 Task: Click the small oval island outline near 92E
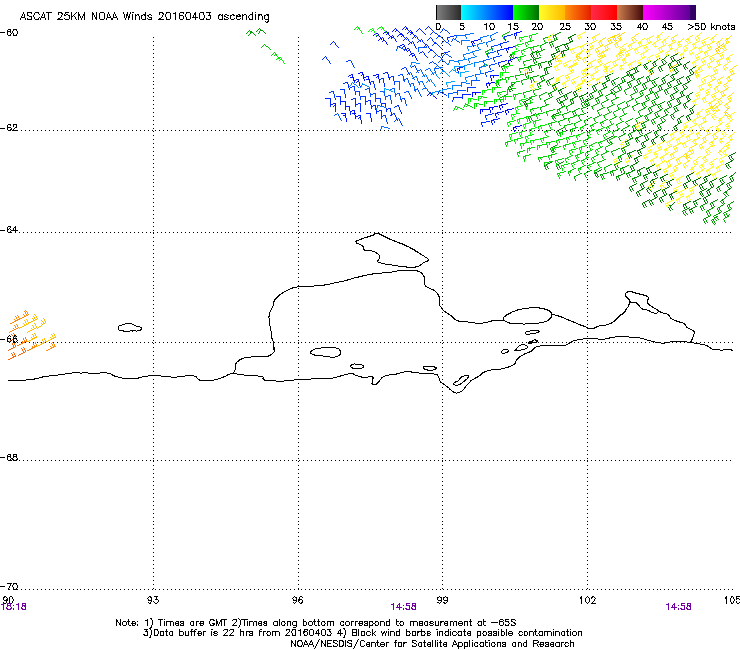[x=130, y=327]
